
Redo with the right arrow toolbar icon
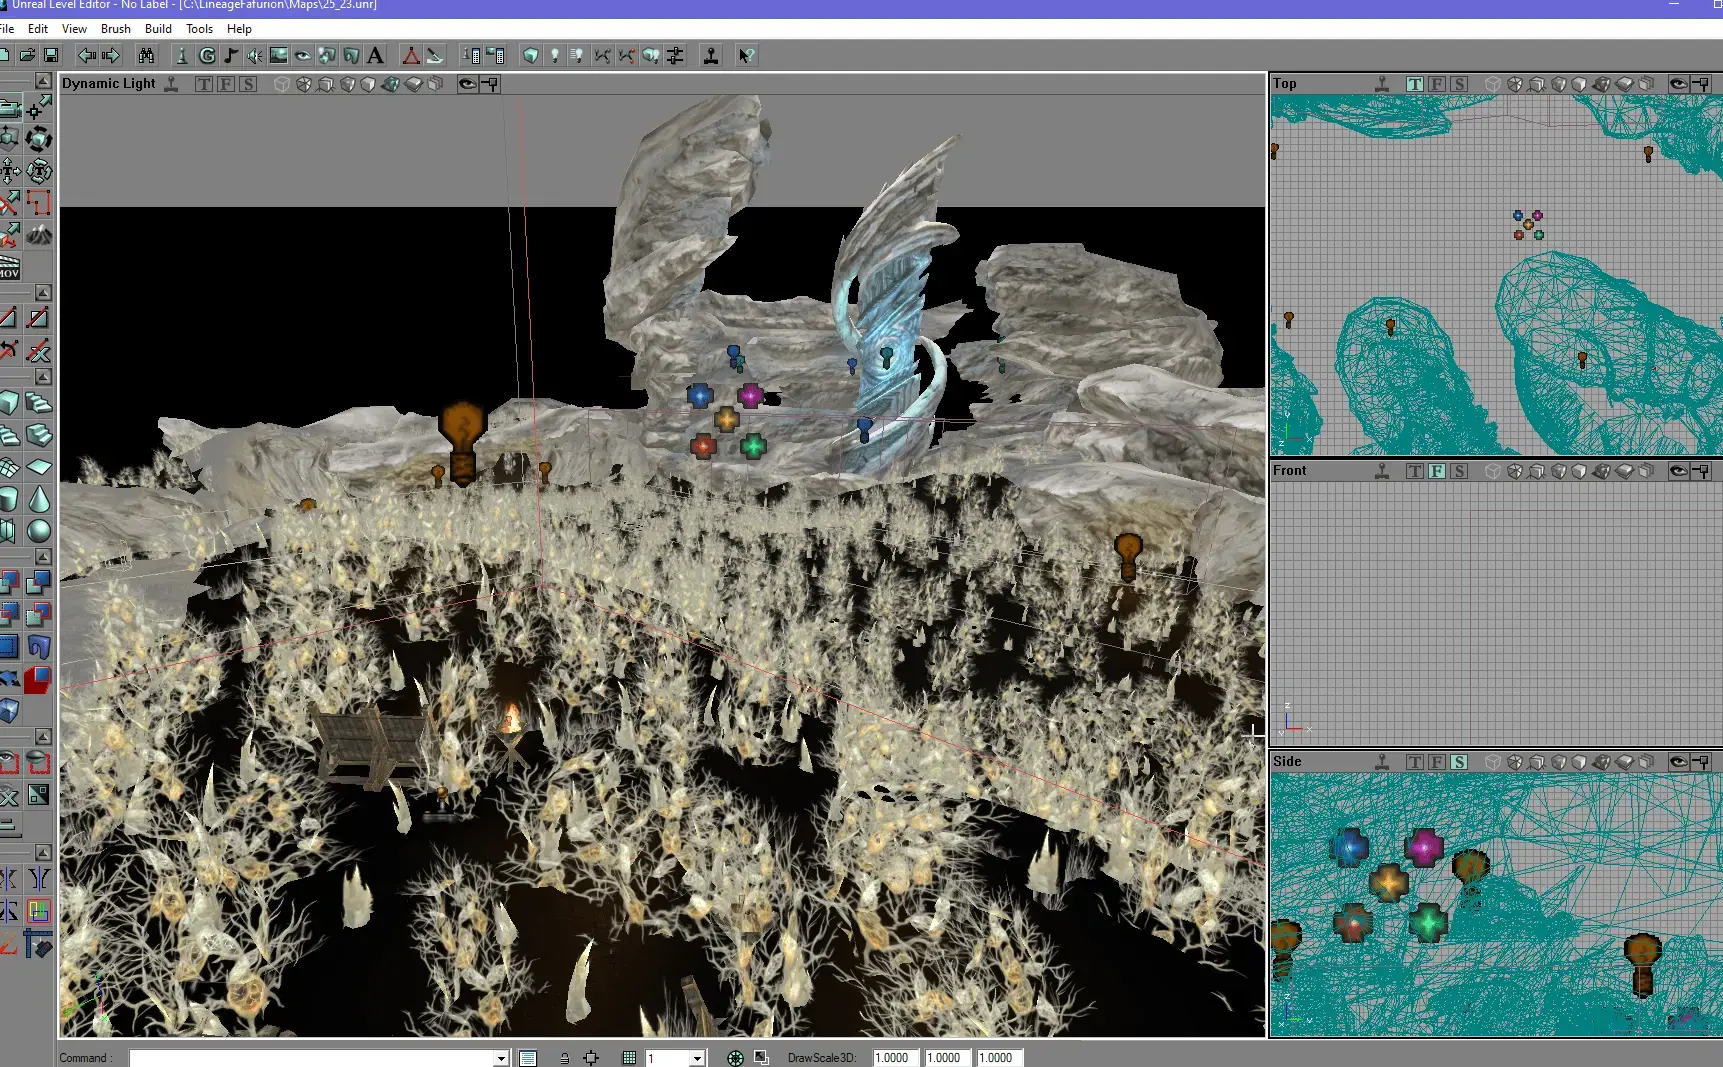pyautogui.click(x=111, y=55)
